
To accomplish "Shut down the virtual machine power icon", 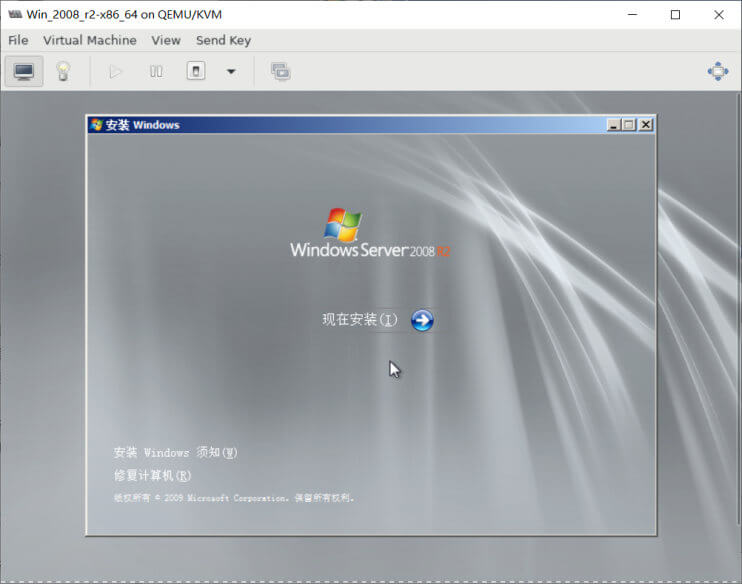I will tap(196, 71).
